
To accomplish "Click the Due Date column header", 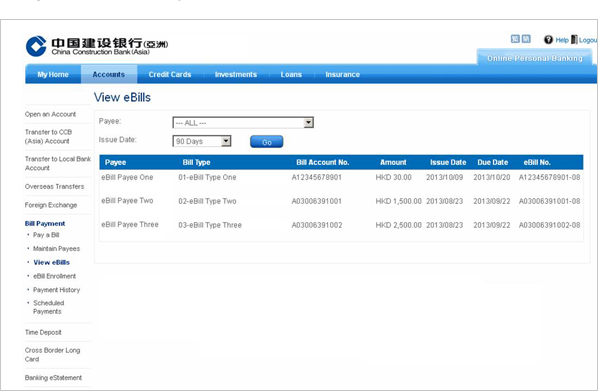I will click(493, 163).
